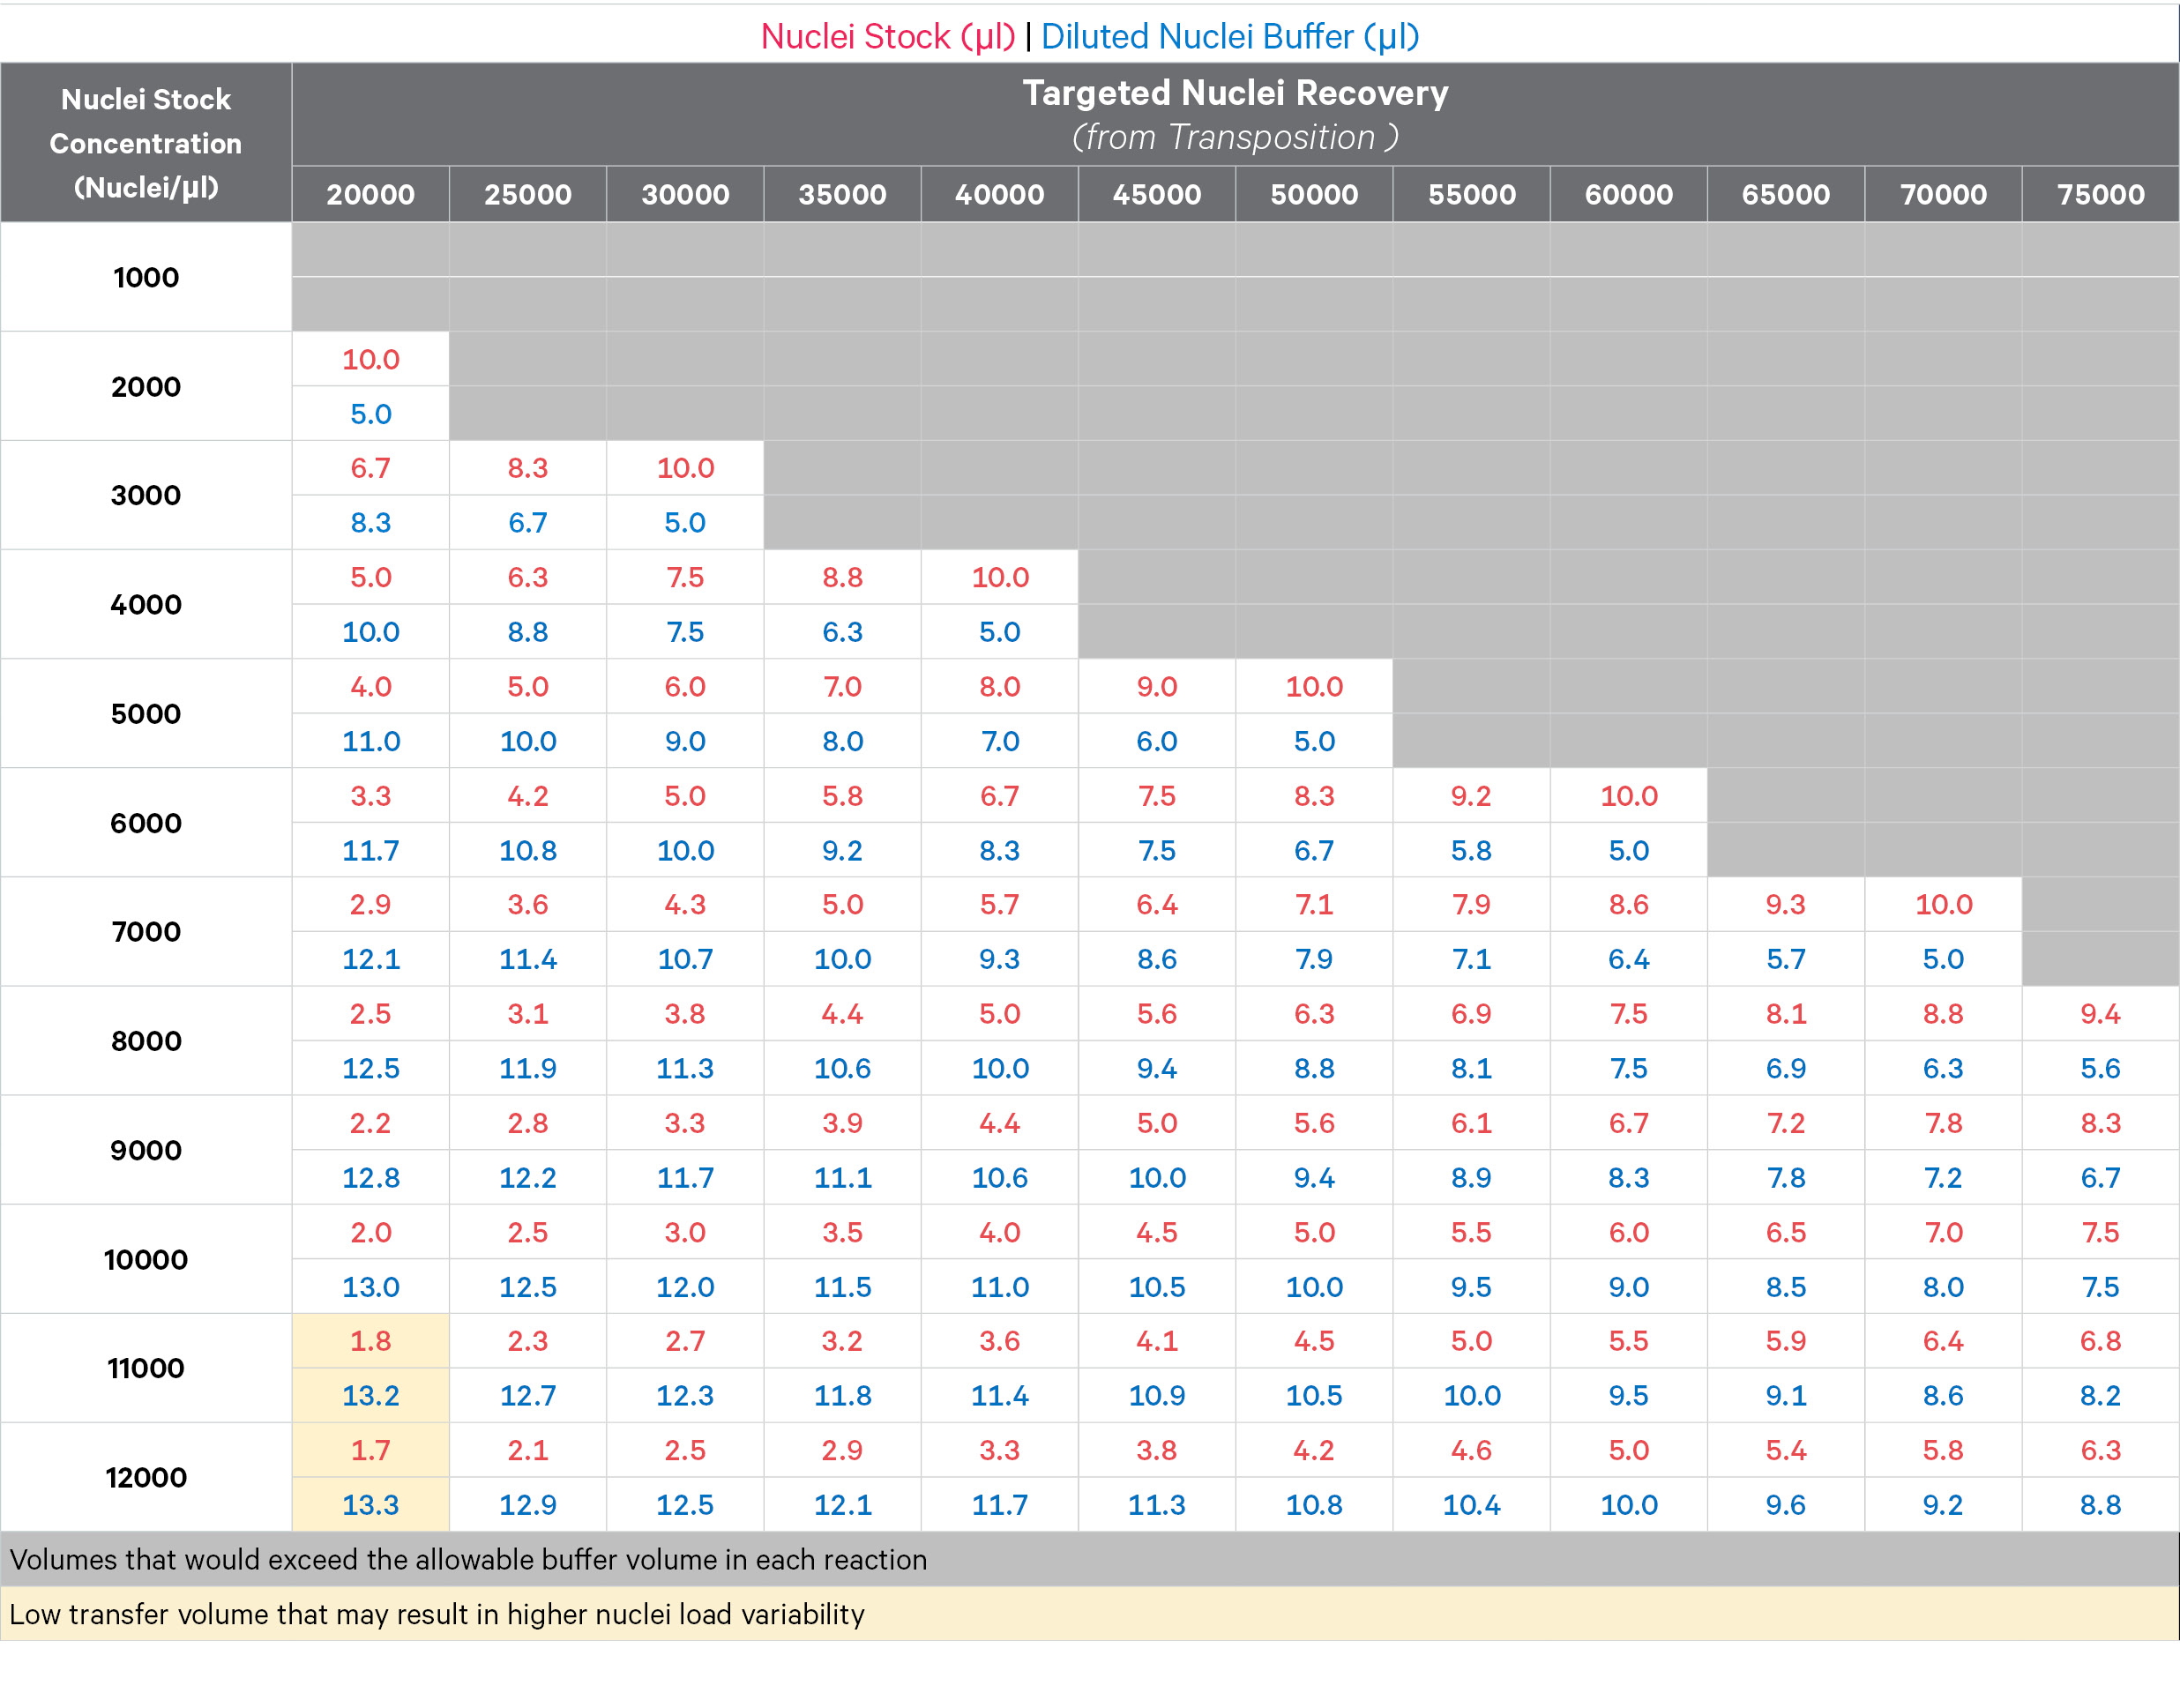Click the gray exceeded buffer volume legend bar
The height and width of the screenshot is (1708, 2180).
point(1090,1559)
